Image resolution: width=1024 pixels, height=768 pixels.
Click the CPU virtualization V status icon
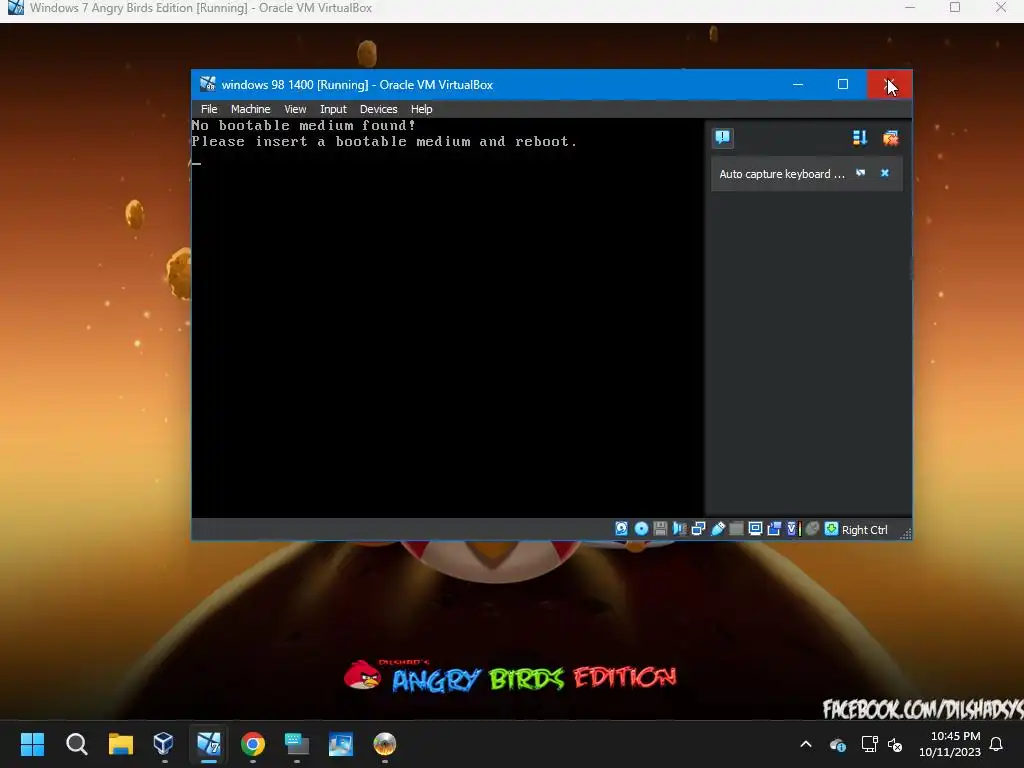[x=793, y=528]
